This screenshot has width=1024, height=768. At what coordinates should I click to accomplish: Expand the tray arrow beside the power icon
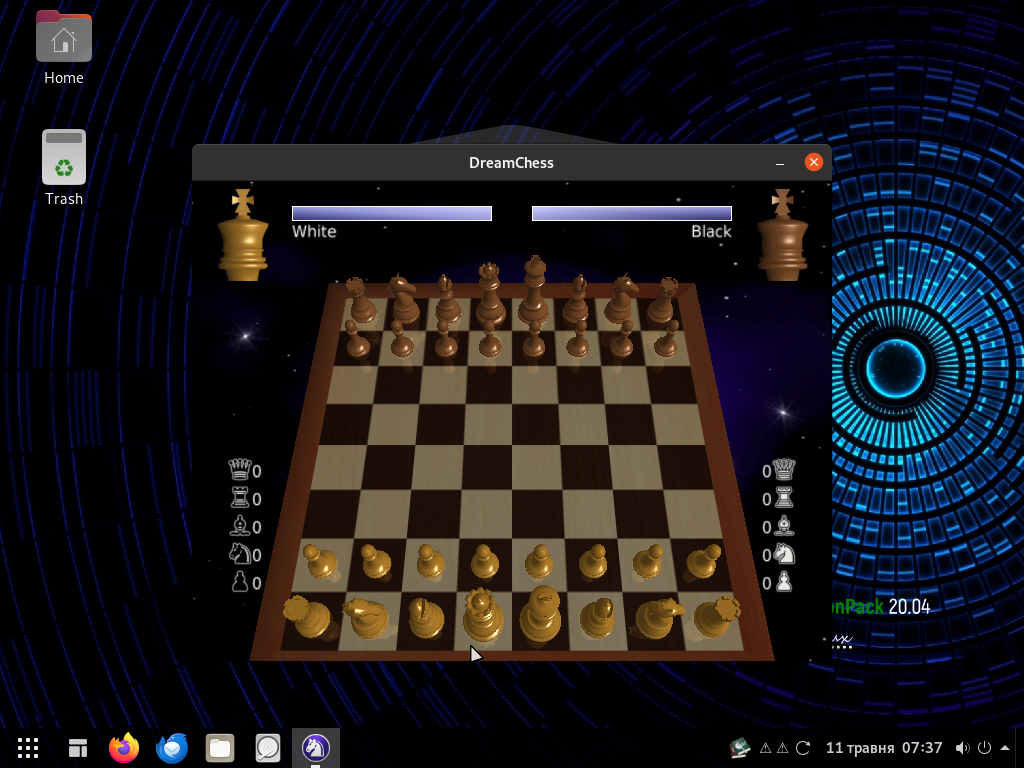[x=1006, y=748]
